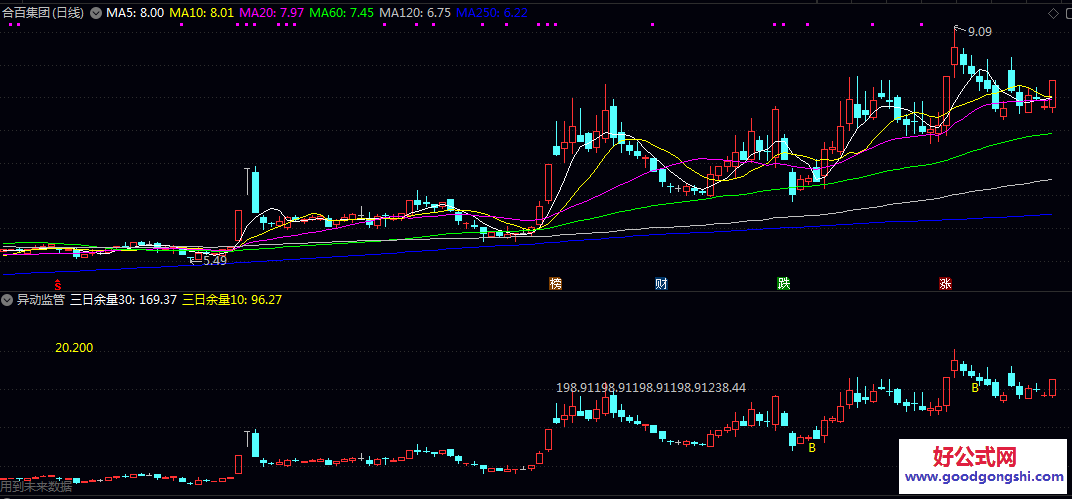Screen dimensions: 1072x499
Task: Open the www.goodgongshi.com watermark link
Action: coord(986,478)
